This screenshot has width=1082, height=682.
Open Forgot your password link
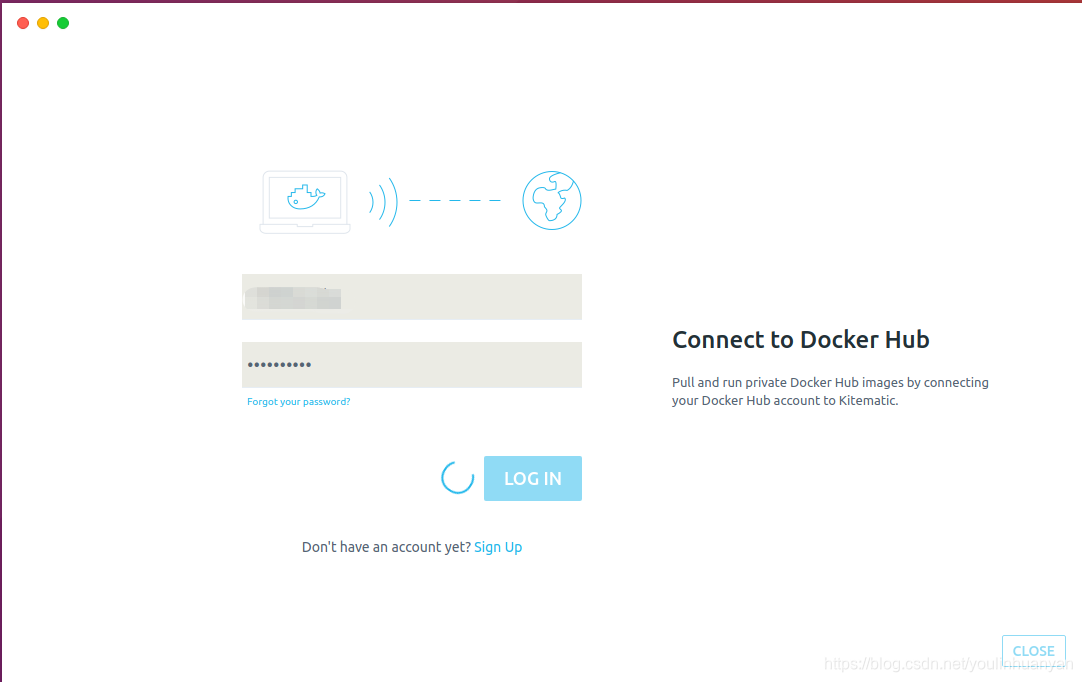[299, 402]
